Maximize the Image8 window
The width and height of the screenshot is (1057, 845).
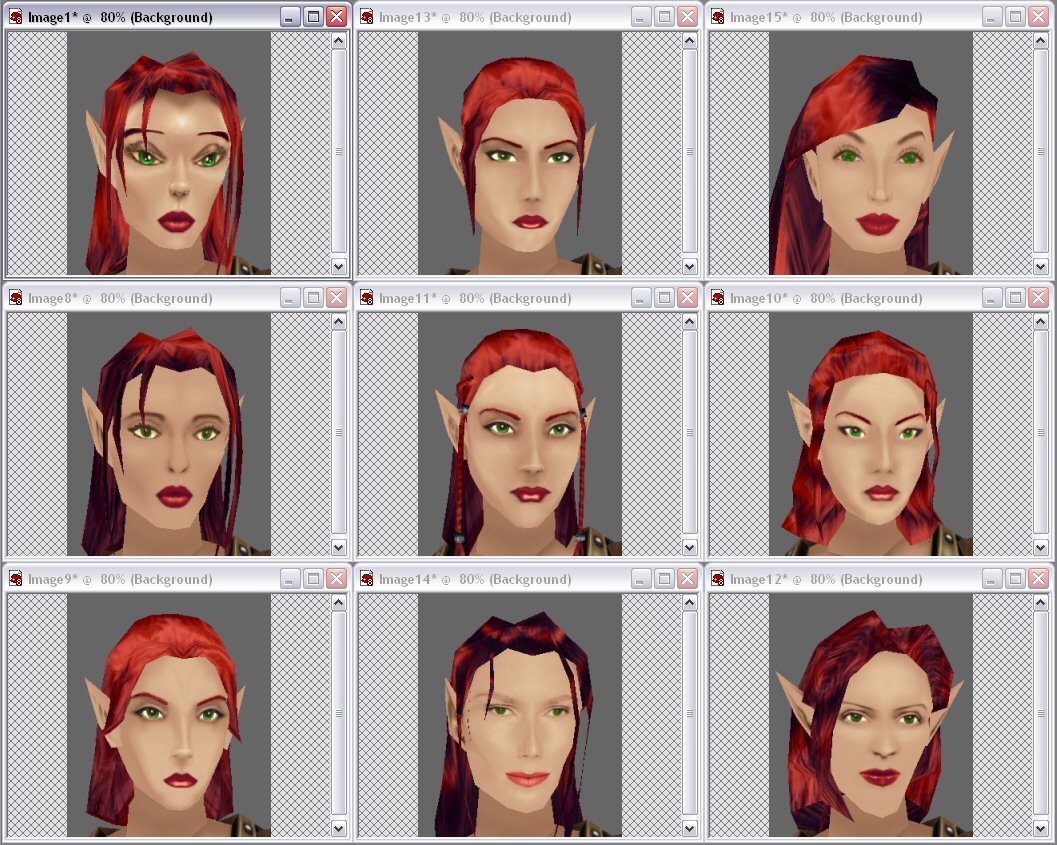[x=313, y=298]
